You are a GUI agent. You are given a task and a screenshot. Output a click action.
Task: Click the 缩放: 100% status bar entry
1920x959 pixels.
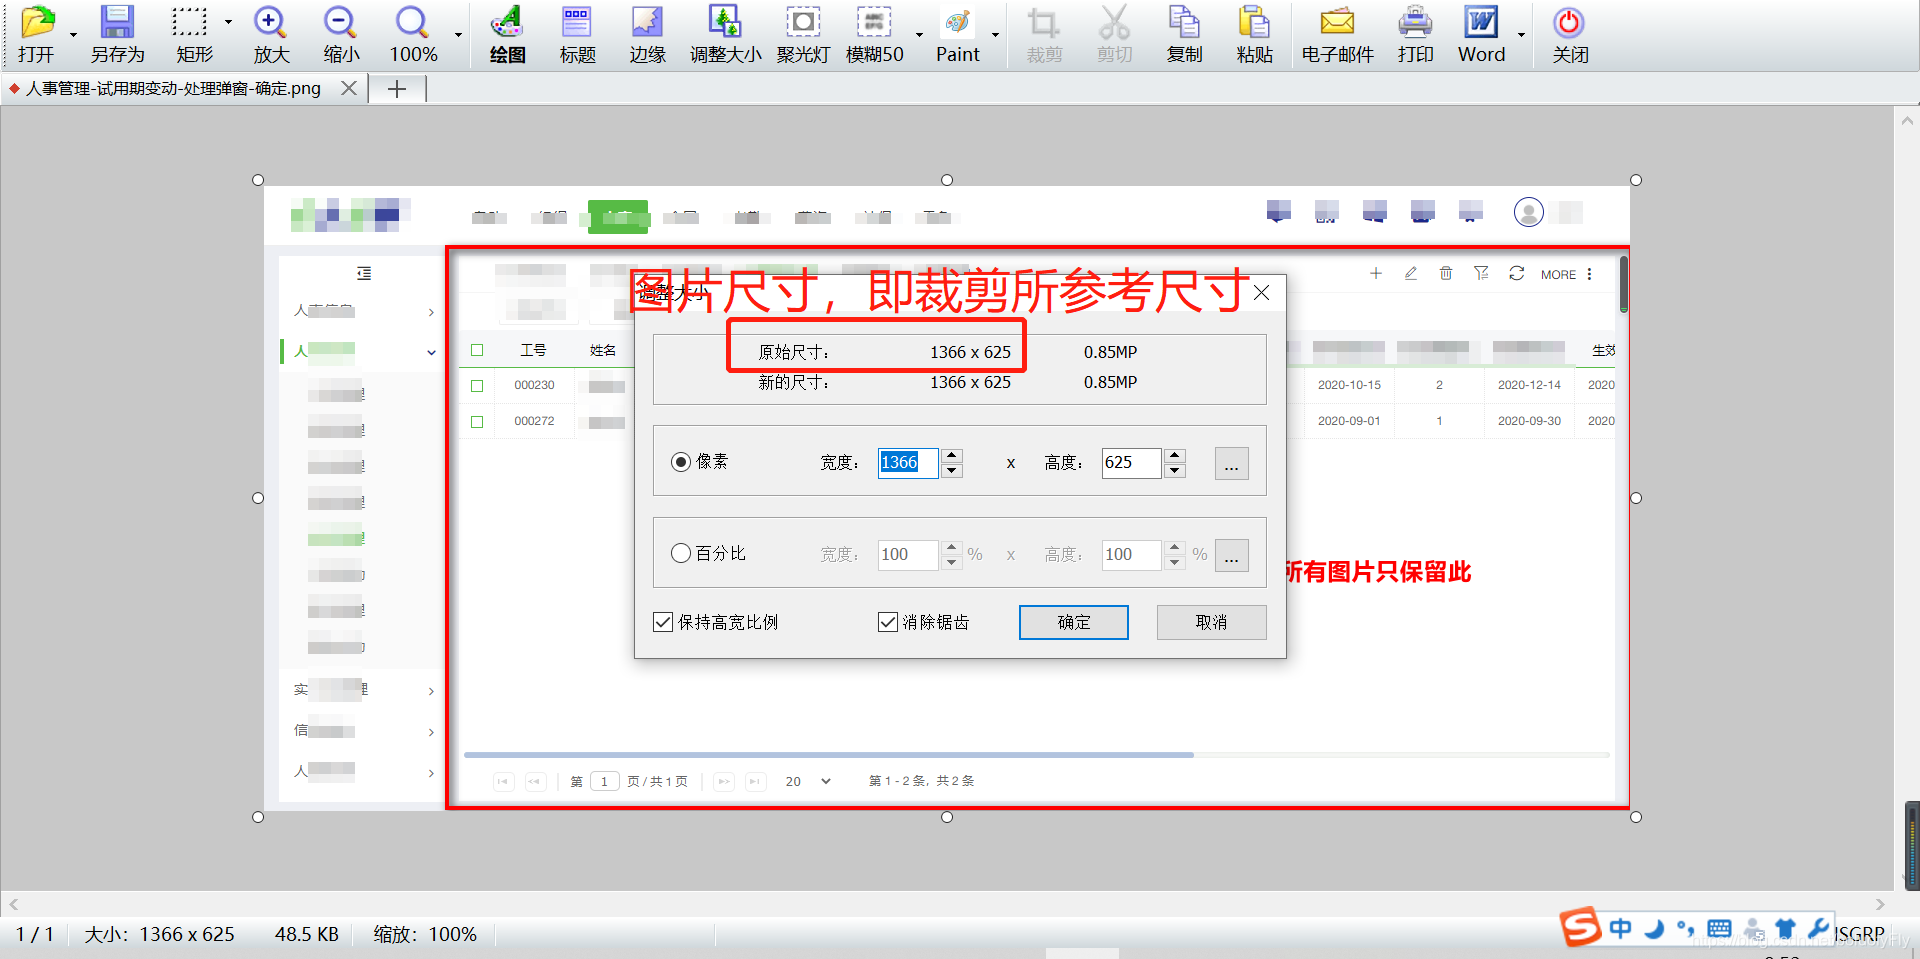coord(425,934)
